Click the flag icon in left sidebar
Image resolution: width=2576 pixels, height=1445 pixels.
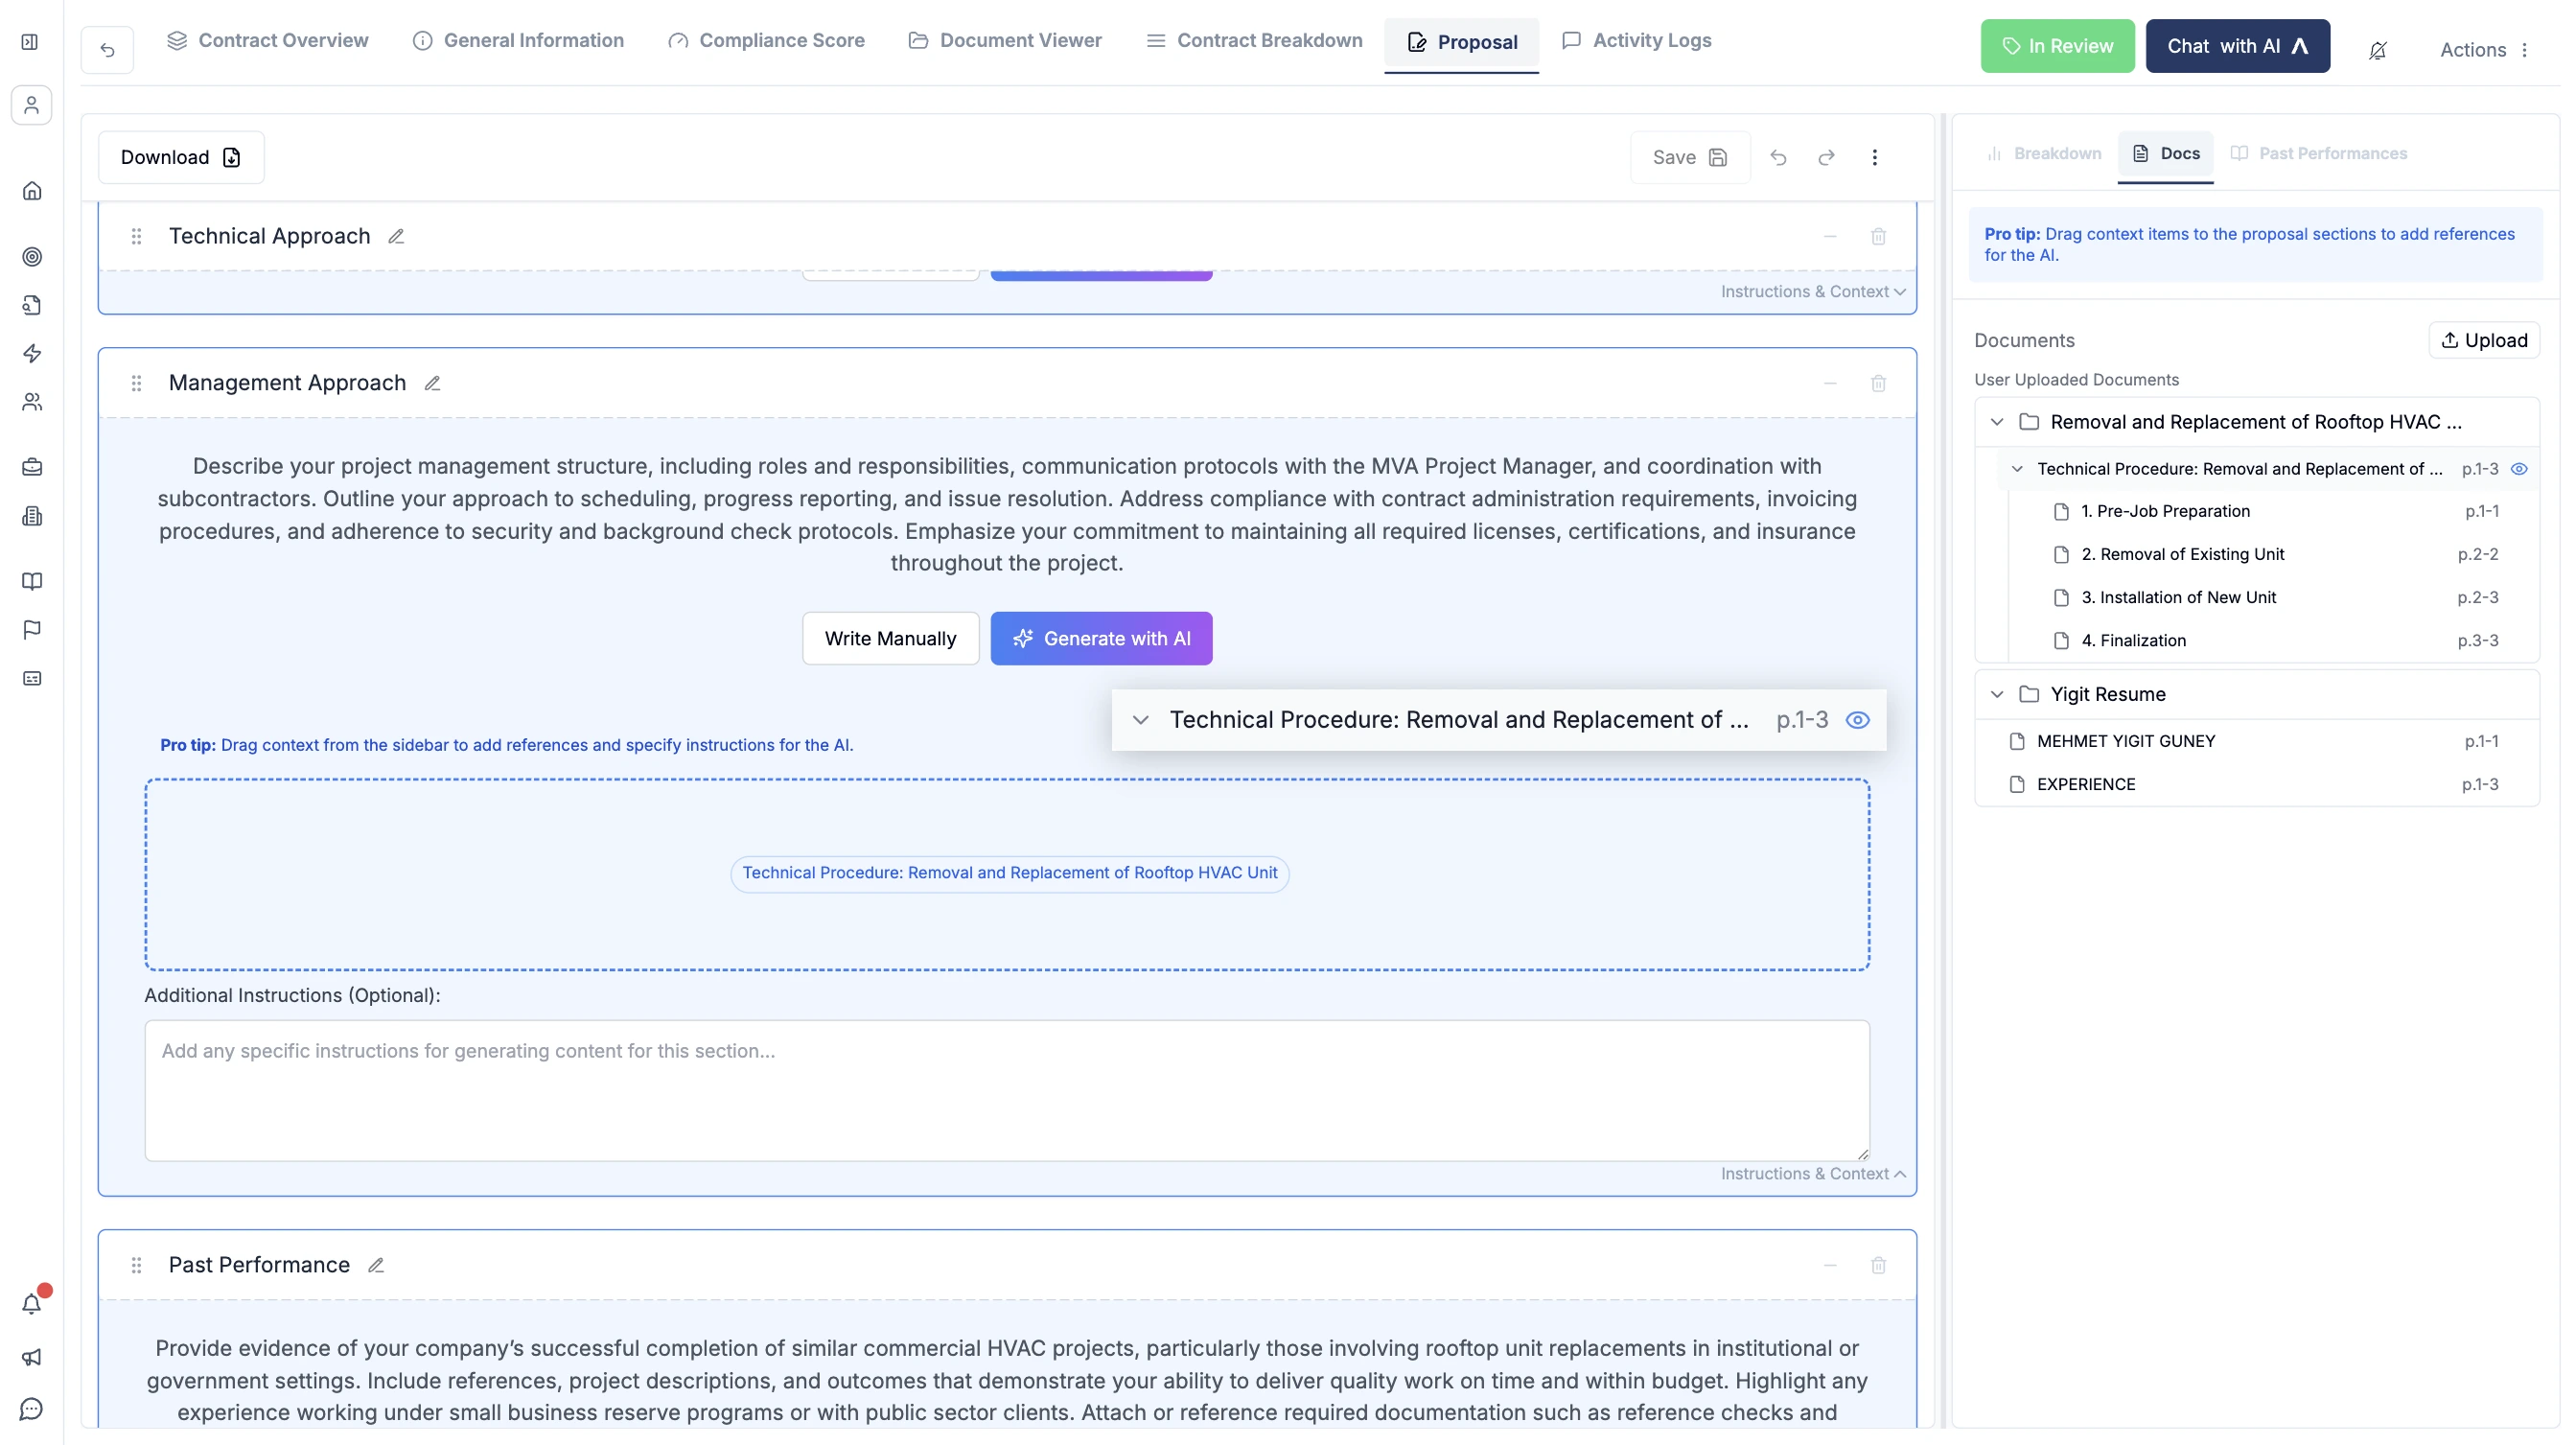(31, 629)
